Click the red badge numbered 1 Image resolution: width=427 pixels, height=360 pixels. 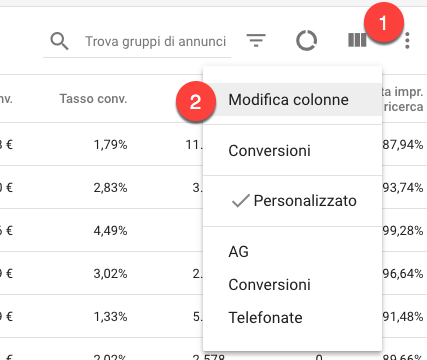(x=384, y=22)
